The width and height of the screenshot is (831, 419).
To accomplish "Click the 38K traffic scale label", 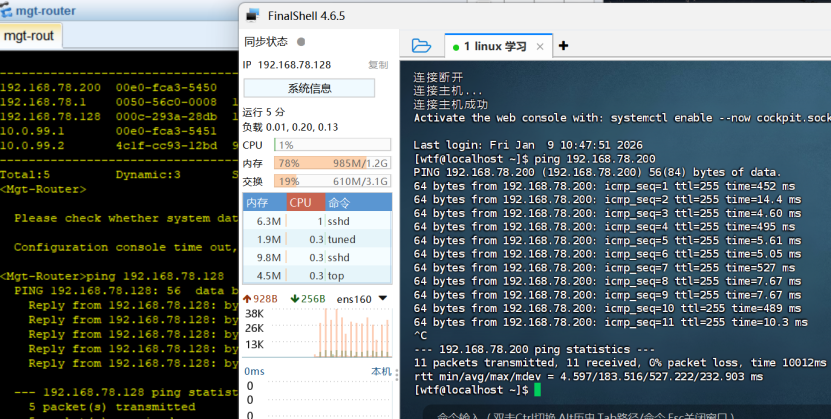I will [x=254, y=314].
